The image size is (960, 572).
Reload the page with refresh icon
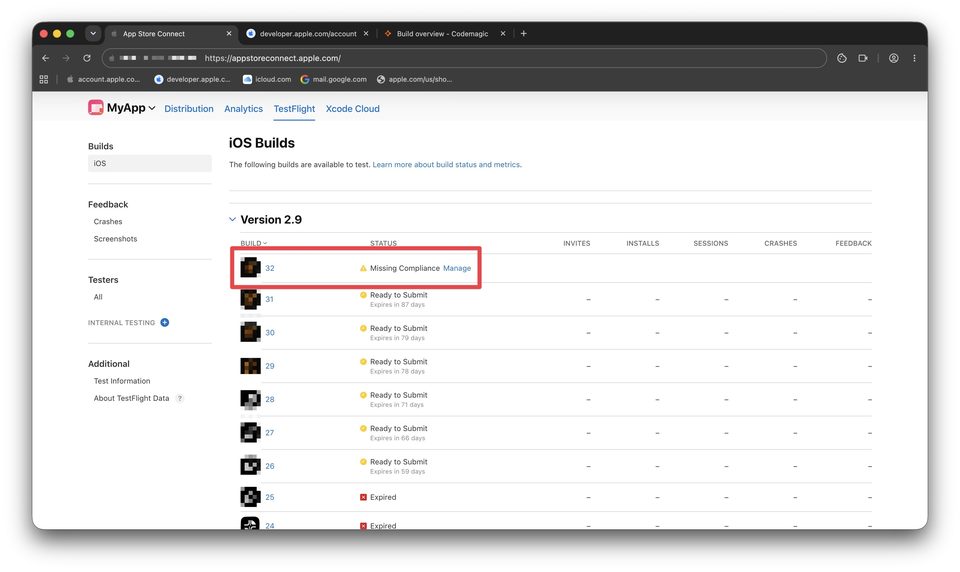click(87, 58)
